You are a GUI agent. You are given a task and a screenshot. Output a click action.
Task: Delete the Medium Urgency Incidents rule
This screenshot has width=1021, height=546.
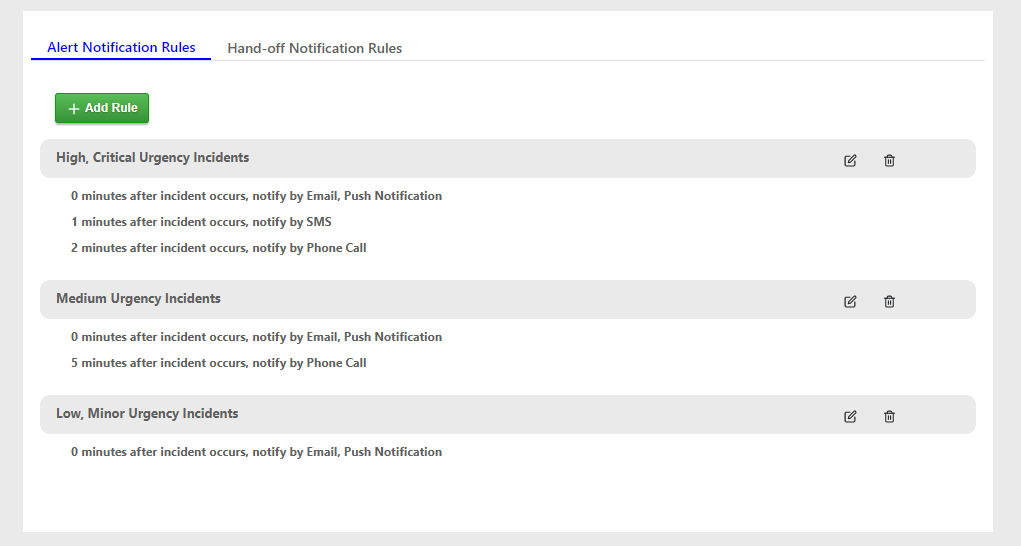tap(889, 301)
